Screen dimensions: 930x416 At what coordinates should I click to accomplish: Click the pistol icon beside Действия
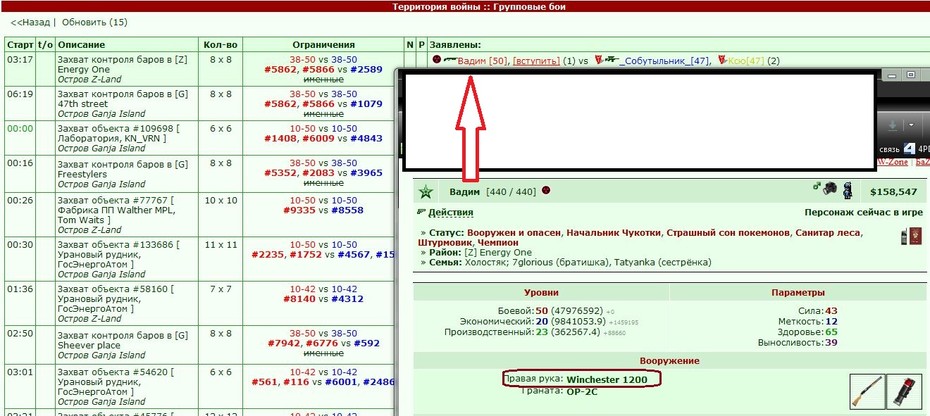[x=422, y=212]
